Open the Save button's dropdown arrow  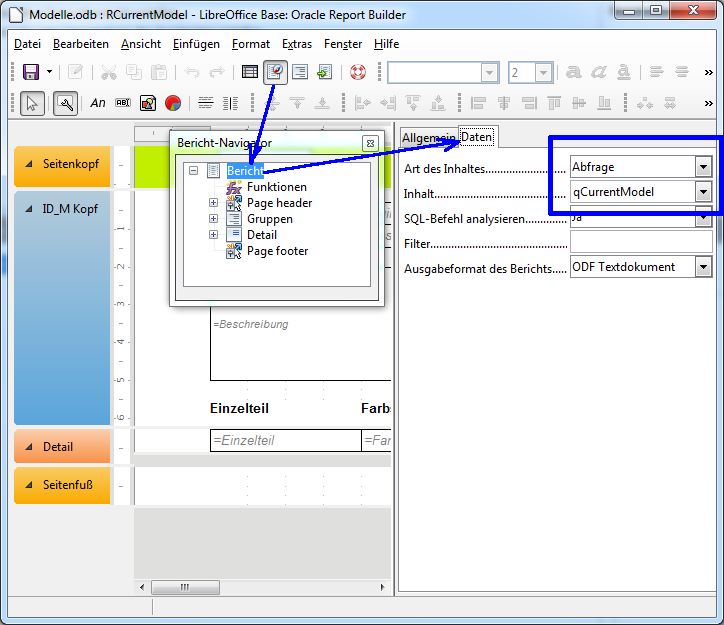click(49, 72)
